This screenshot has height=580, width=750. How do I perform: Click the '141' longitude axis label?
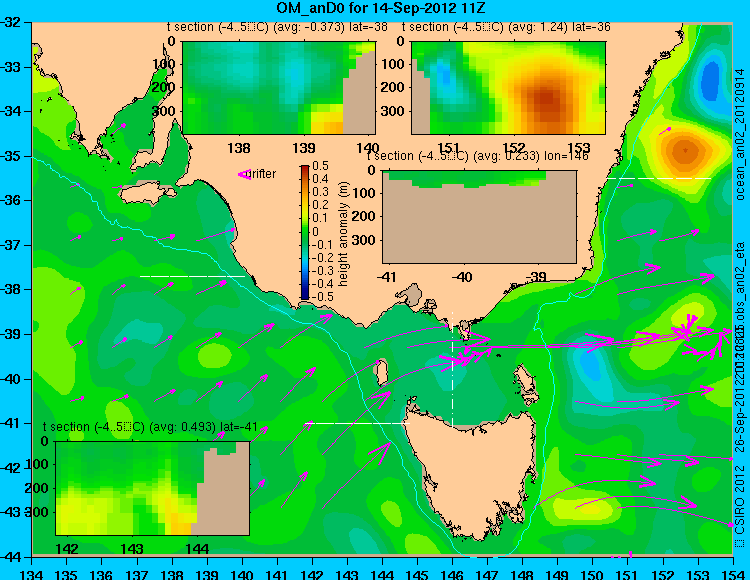pyautogui.click(x=276, y=574)
